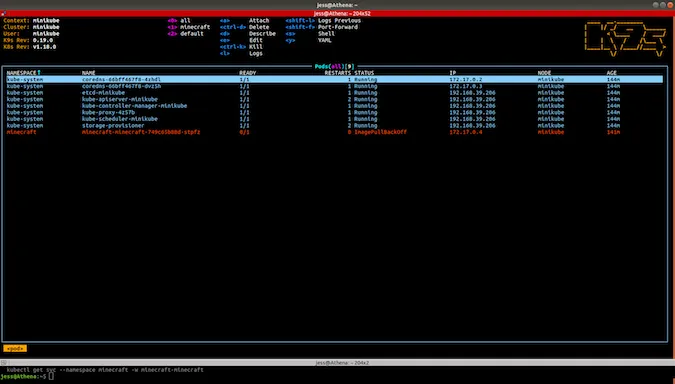Select the kube-controller-manager-minikube pod row
Image resolution: width=675 pixels, height=384 pixels.
334,106
